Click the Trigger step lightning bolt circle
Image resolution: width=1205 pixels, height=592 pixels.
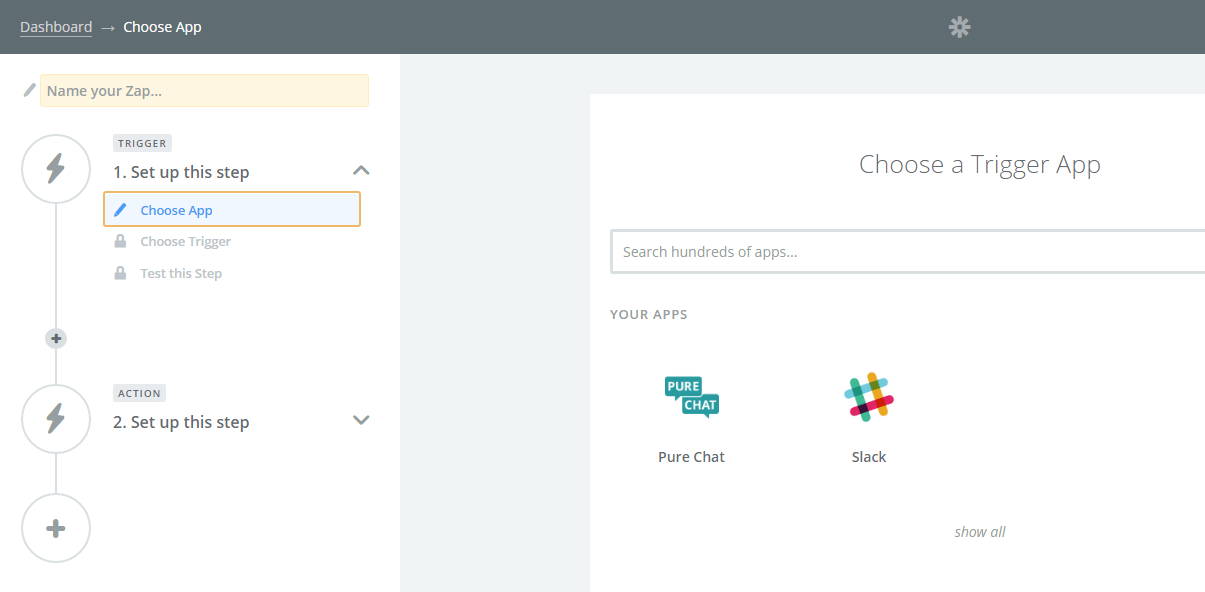(x=56, y=169)
